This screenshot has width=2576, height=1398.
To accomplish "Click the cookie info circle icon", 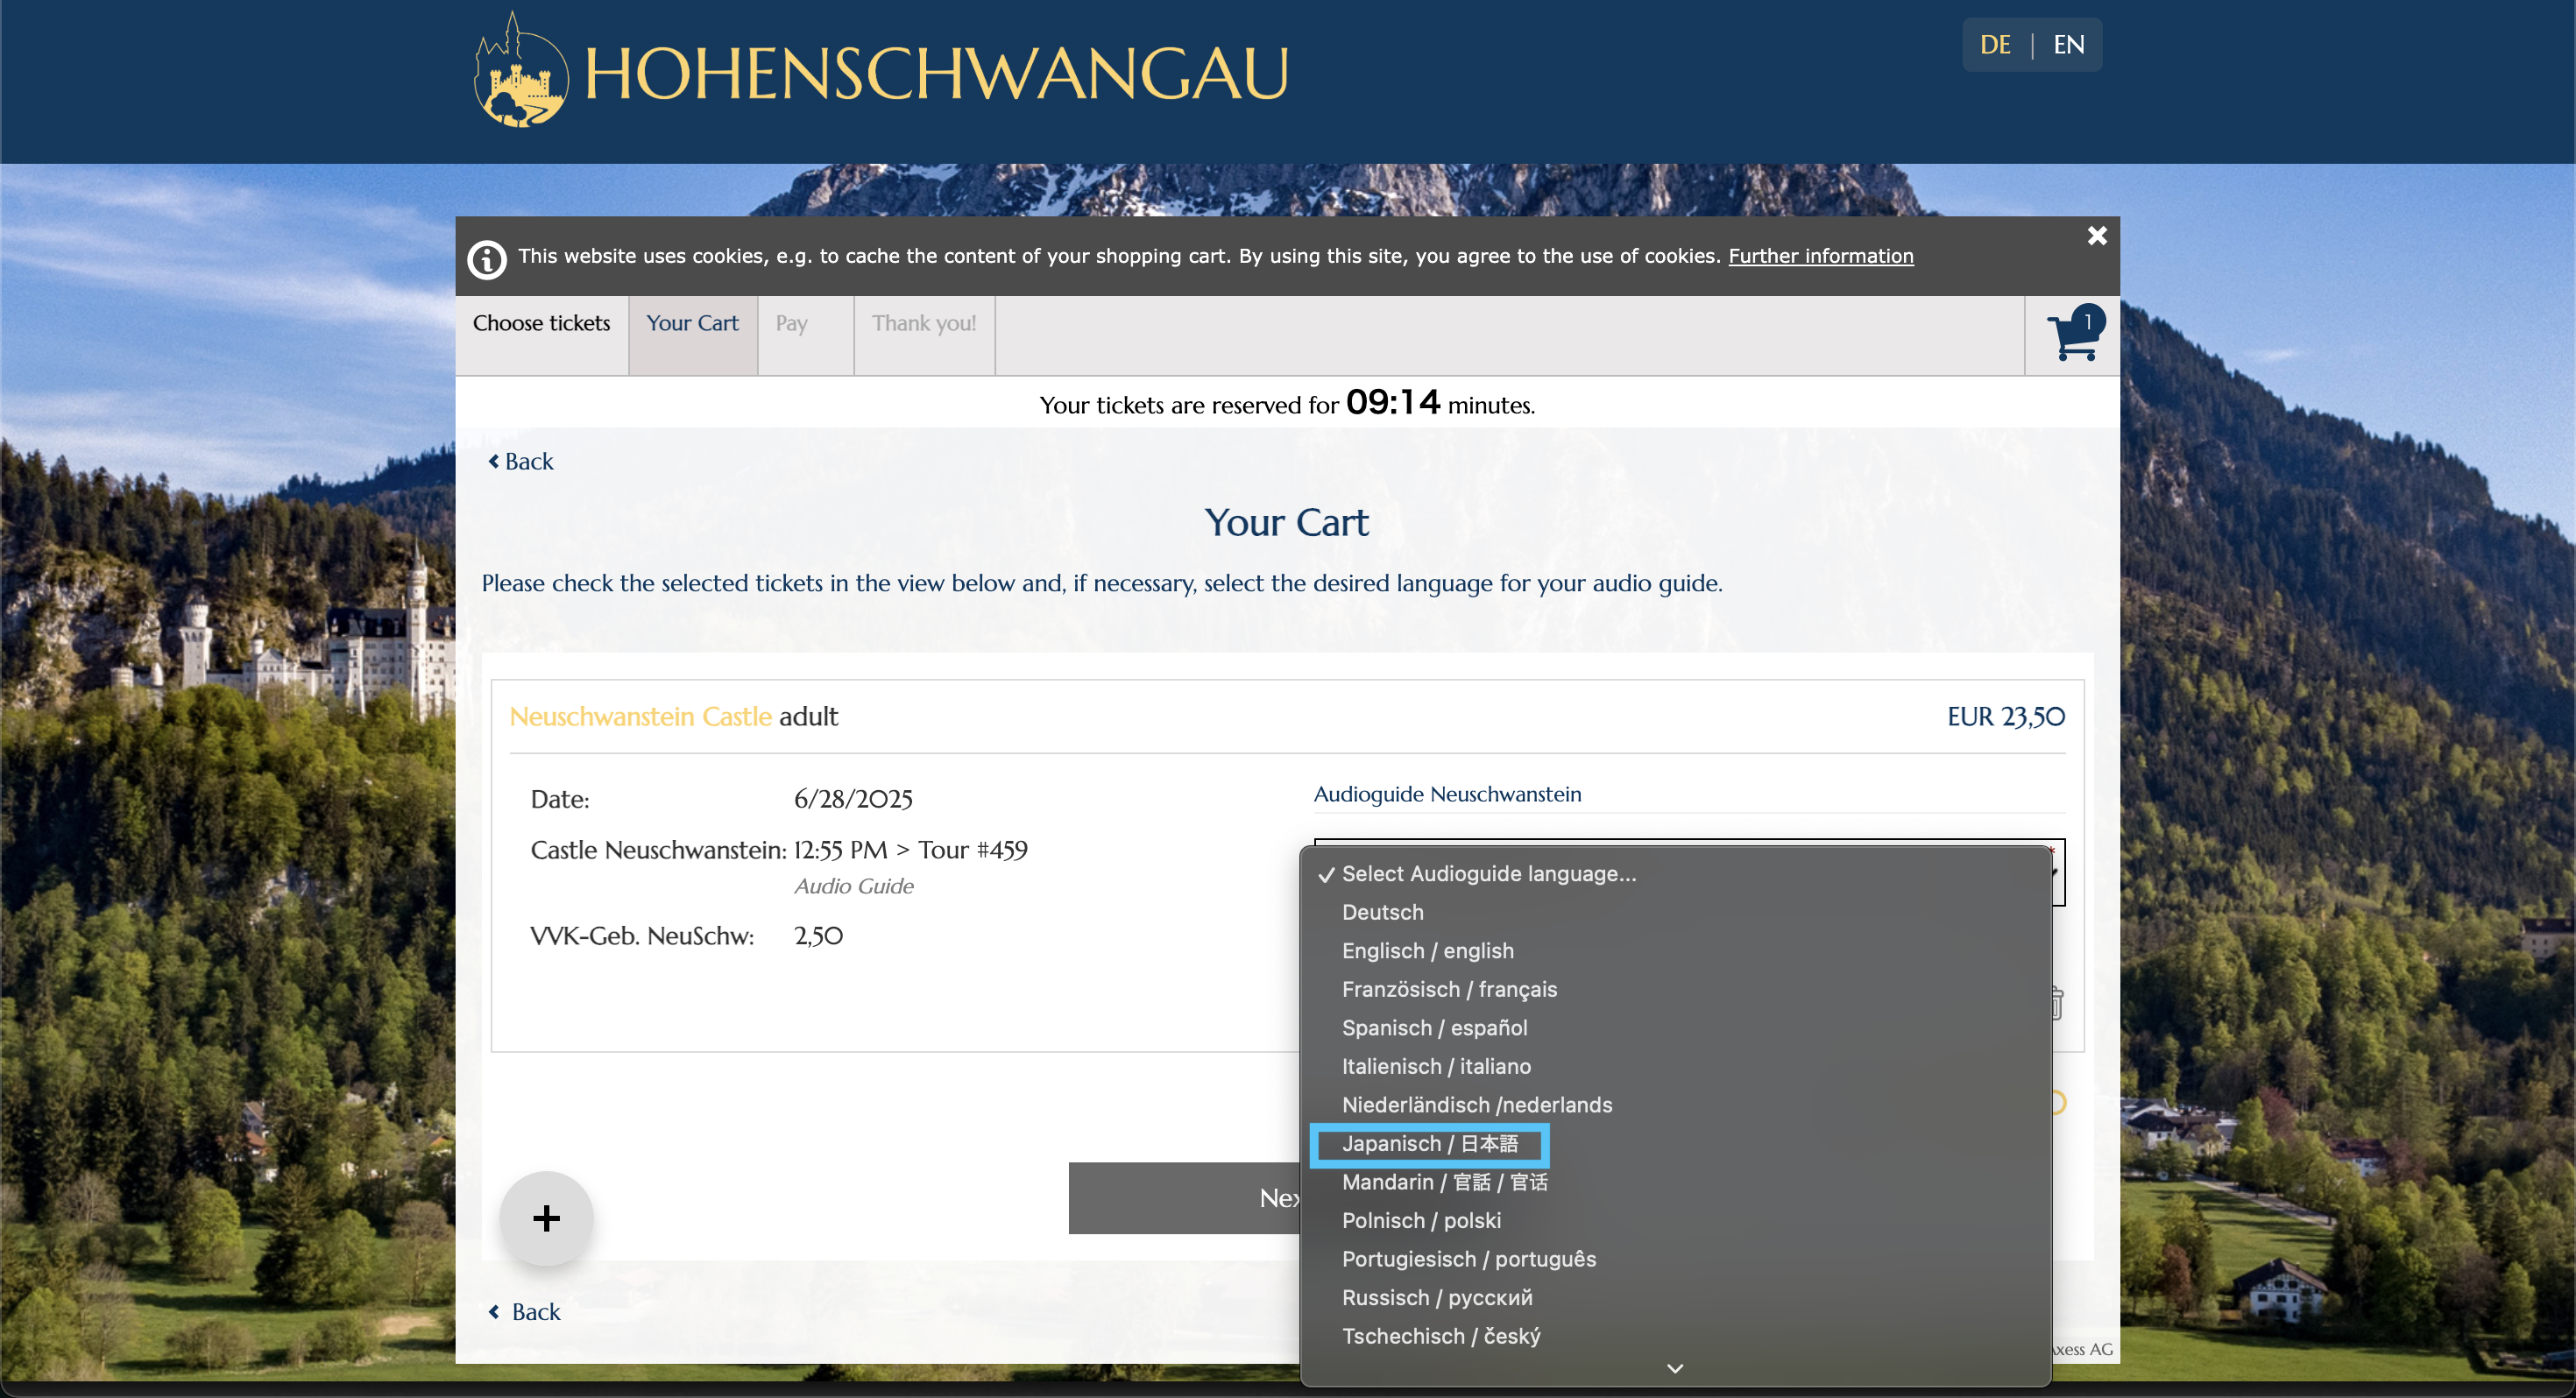I will [487, 259].
